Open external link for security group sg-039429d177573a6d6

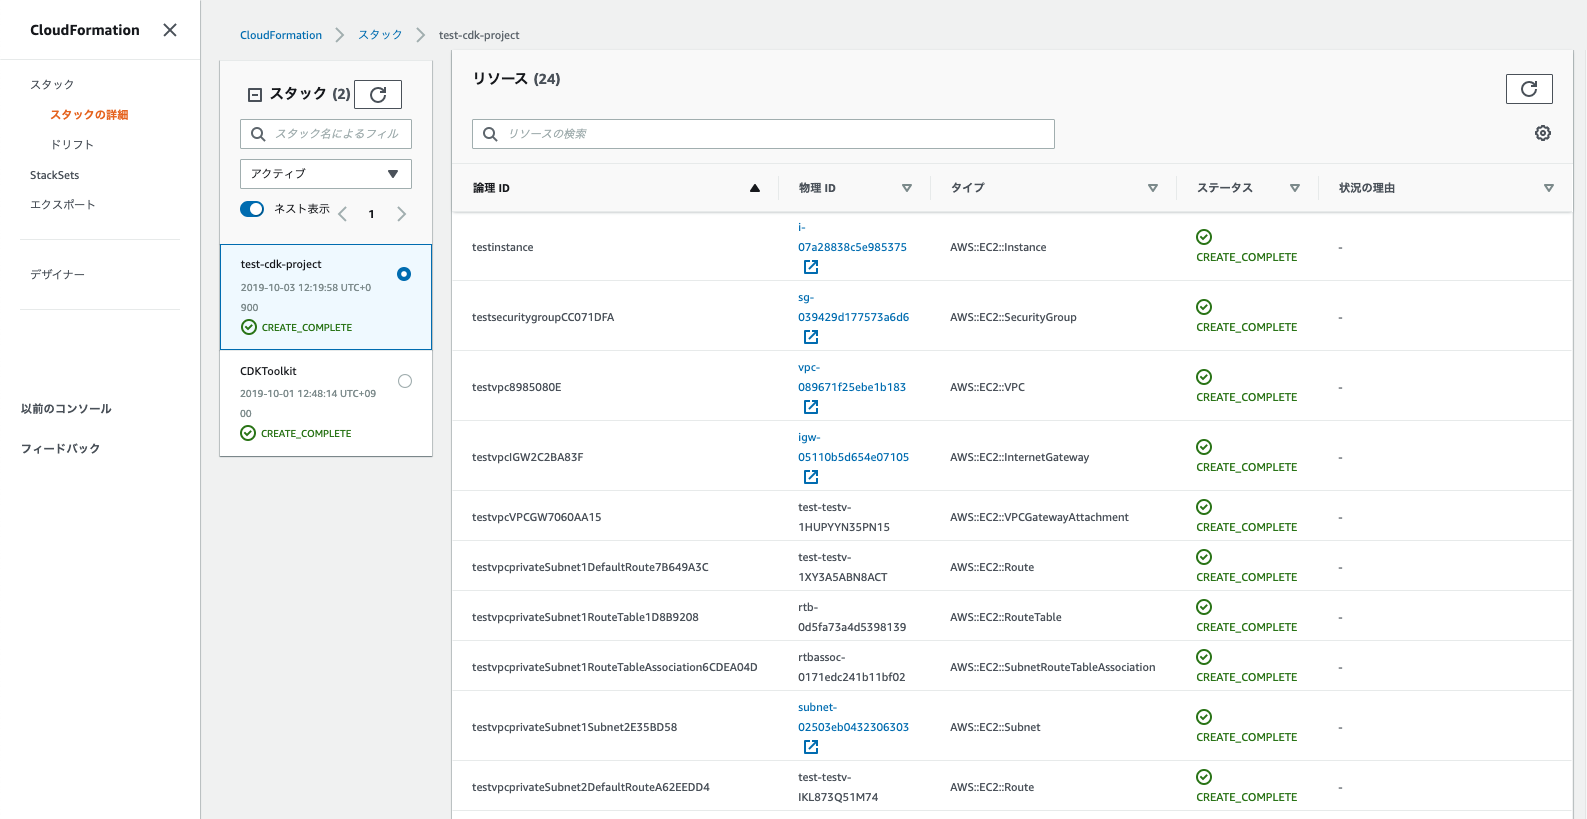click(x=811, y=337)
